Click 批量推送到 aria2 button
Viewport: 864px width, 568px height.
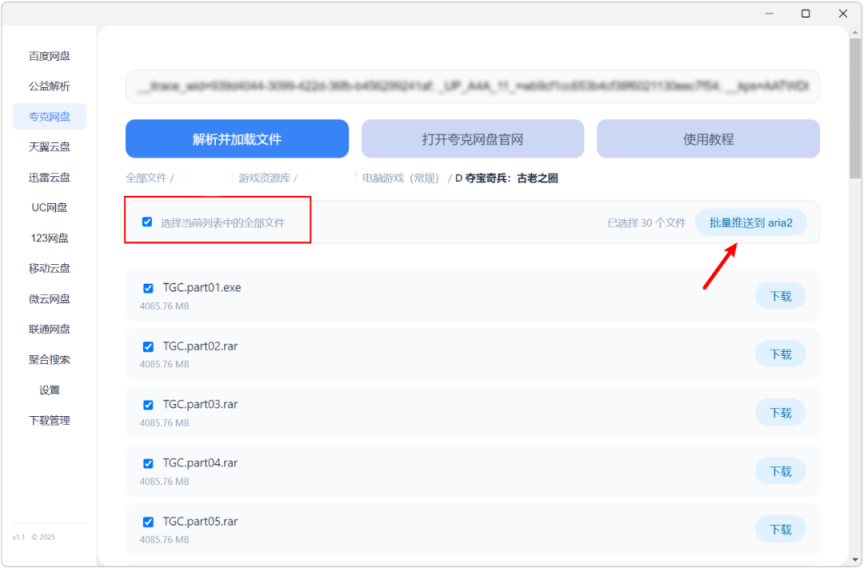[x=750, y=222]
